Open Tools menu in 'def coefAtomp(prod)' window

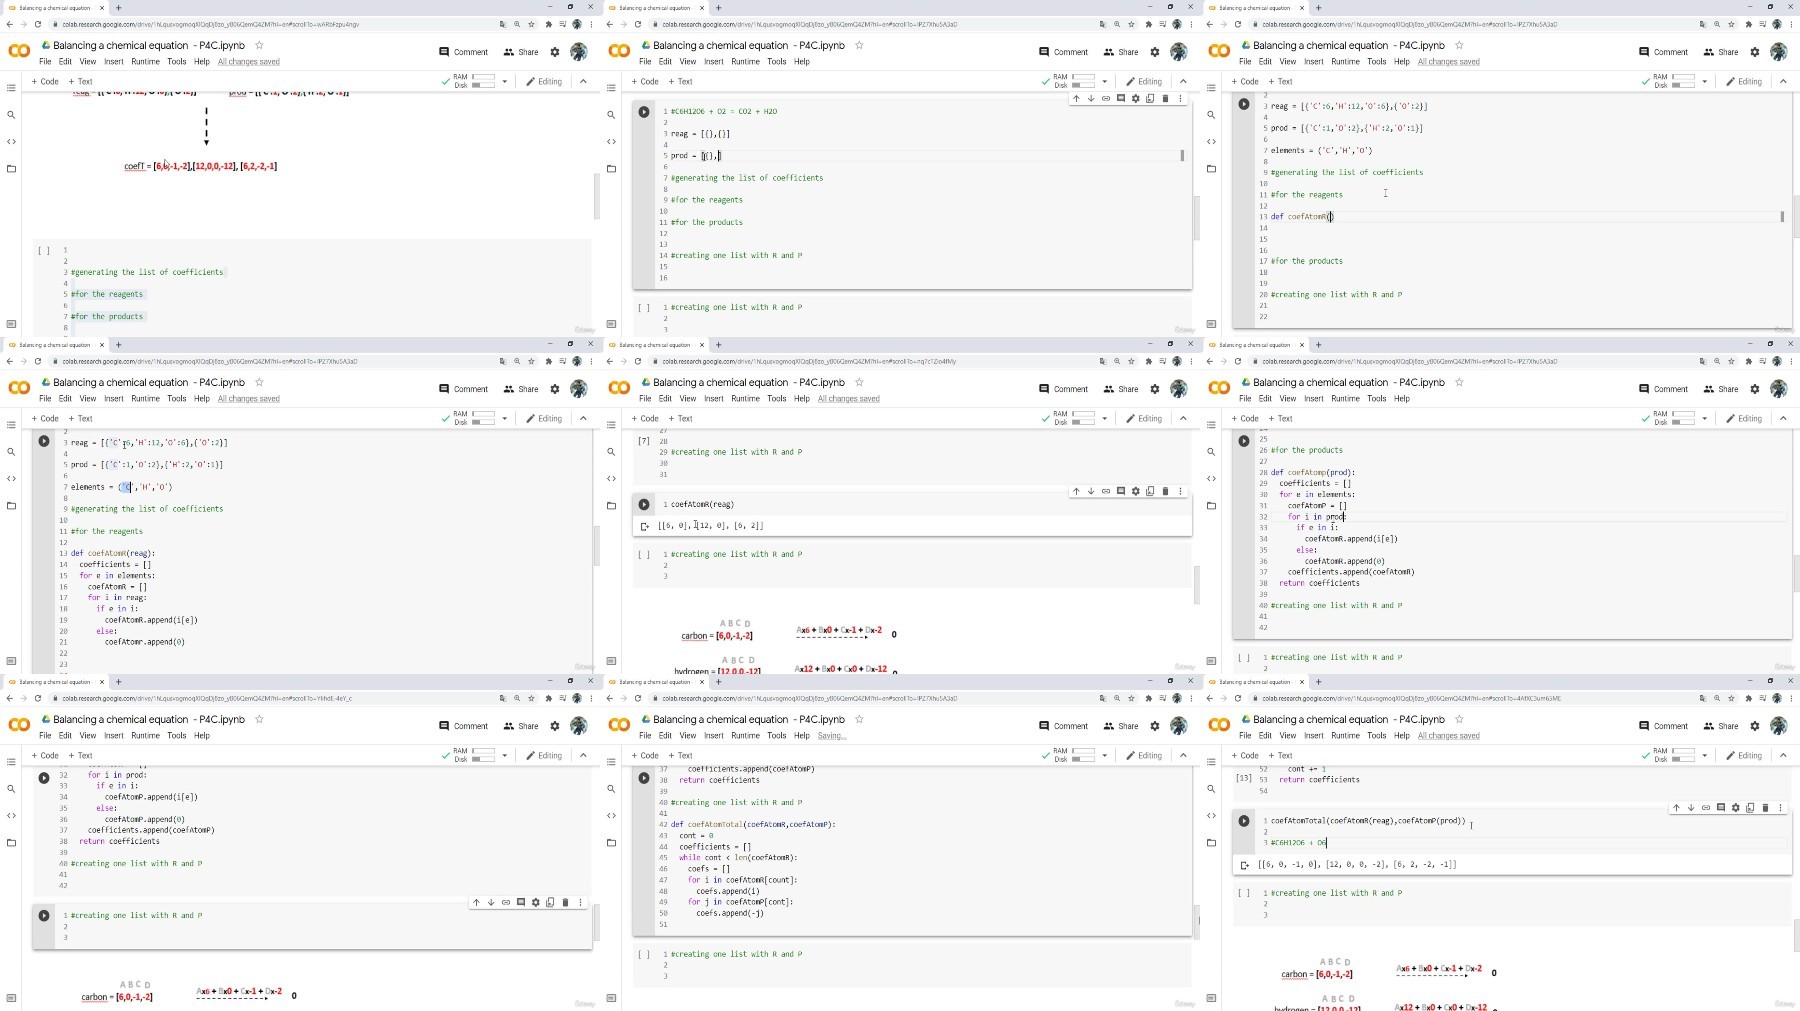1376,398
